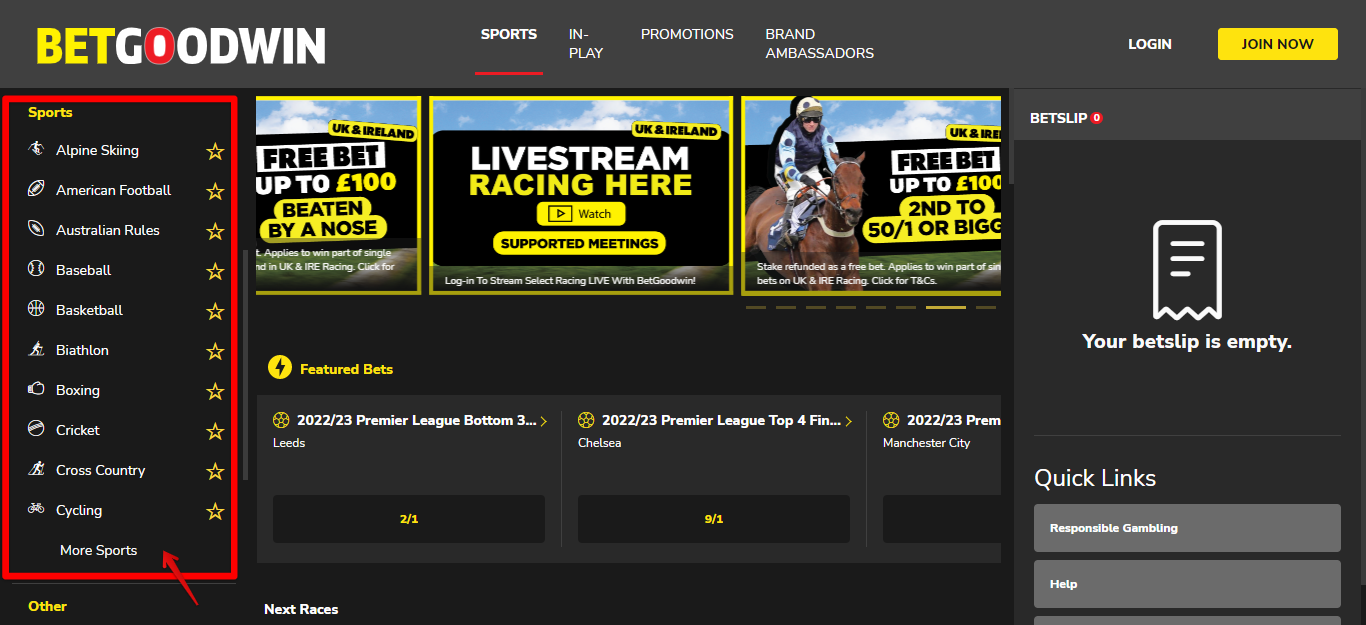Click the football icon beside Leeds market
This screenshot has width=1366, height=625.
pyautogui.click(x=281, y=420)
